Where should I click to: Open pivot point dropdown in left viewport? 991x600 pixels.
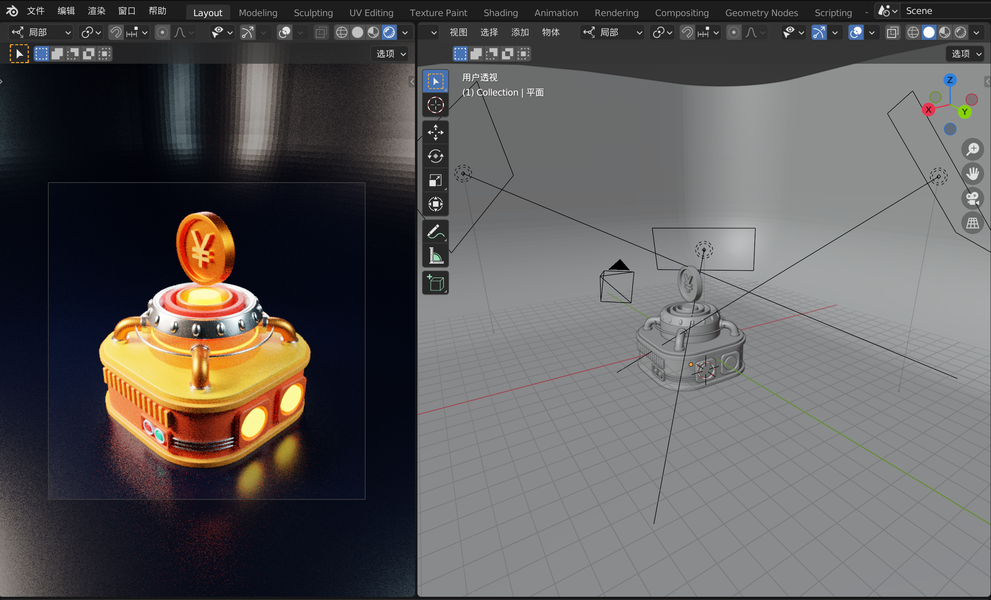click(92, 32)
